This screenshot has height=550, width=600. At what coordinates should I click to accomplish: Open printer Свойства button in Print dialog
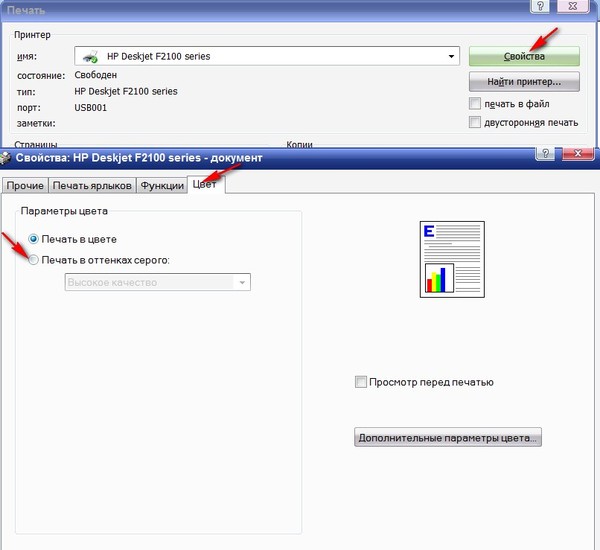(524, 56)
